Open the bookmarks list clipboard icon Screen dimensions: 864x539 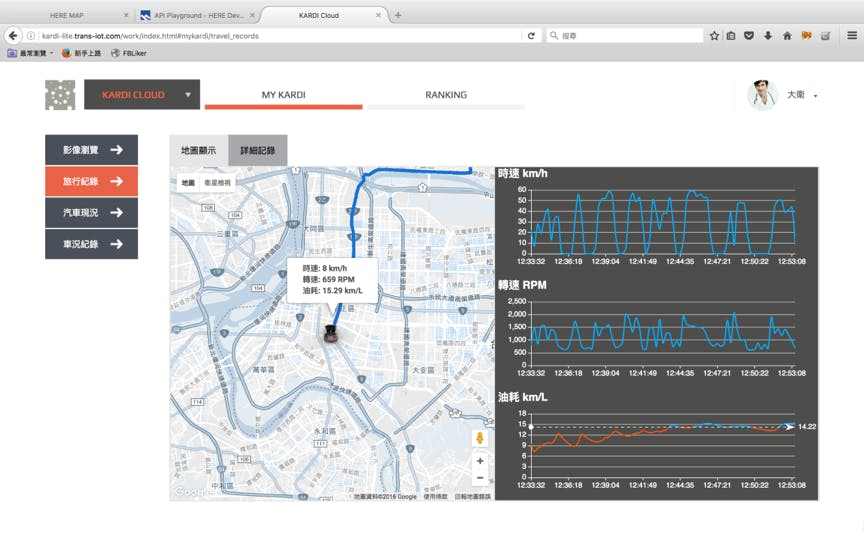[731, 36]
